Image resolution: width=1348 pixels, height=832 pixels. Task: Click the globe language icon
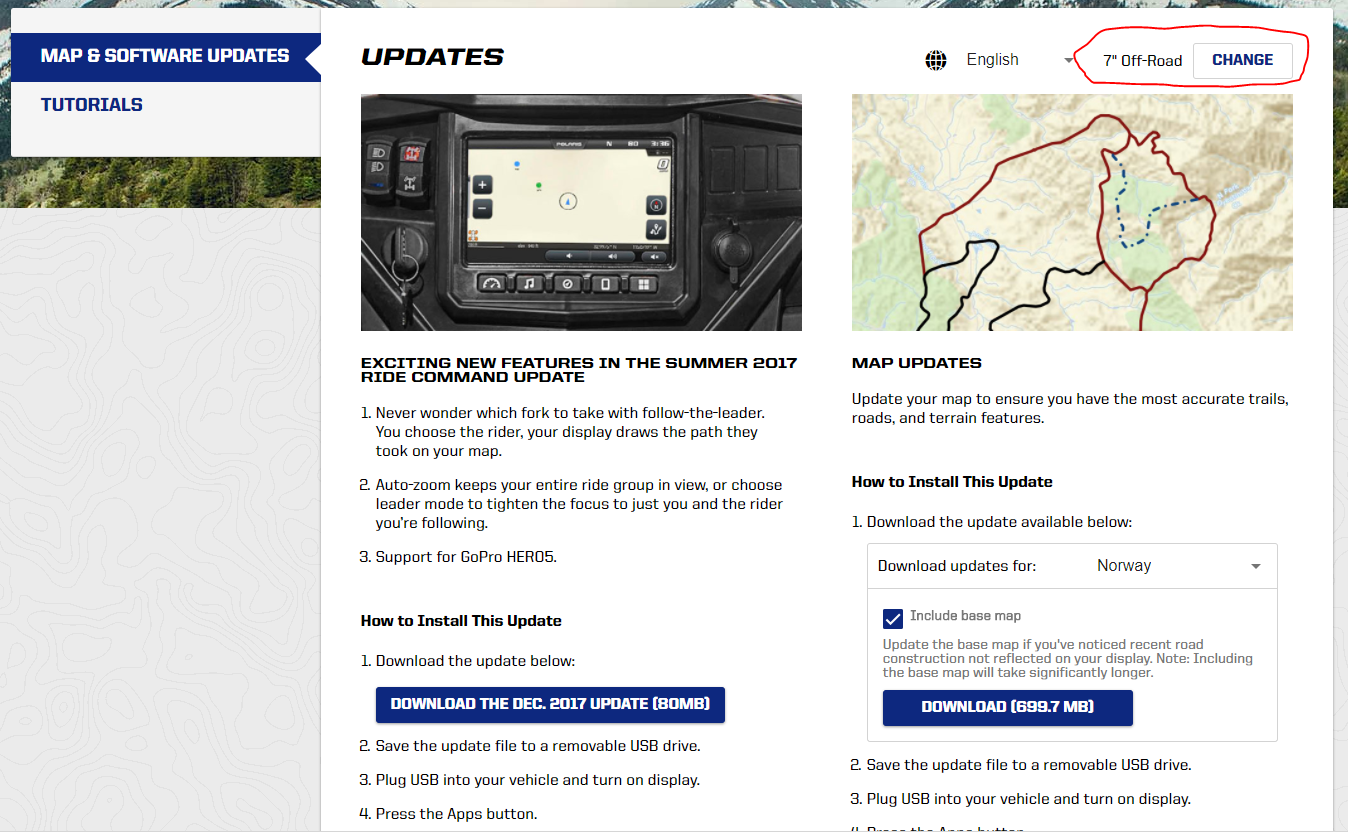point(936,60)
